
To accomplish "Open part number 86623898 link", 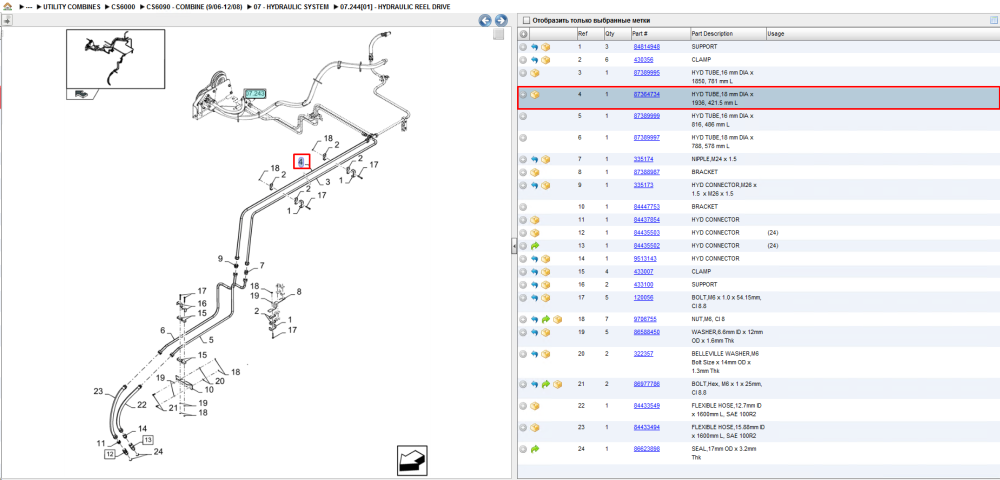I will pyautogui.click(x=646, y=449).
